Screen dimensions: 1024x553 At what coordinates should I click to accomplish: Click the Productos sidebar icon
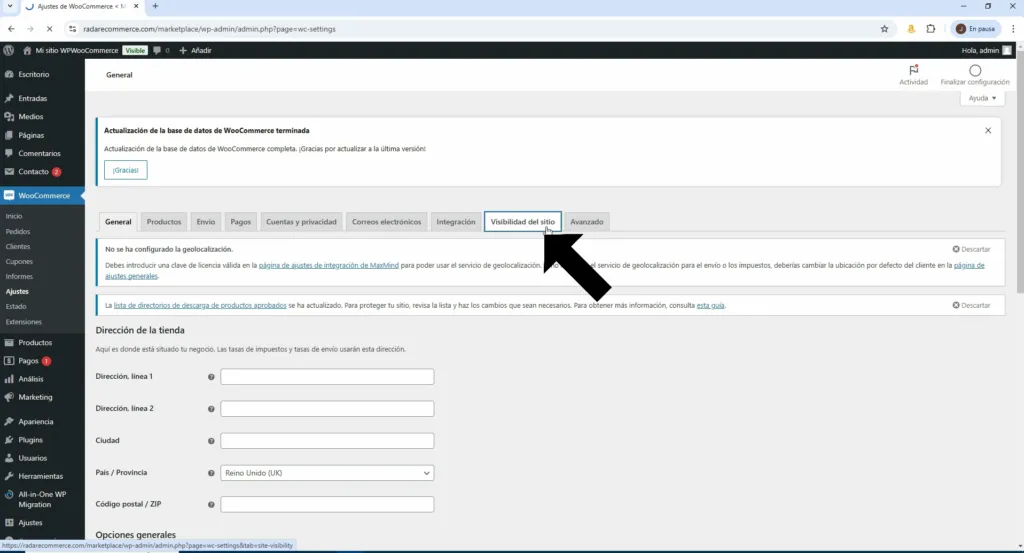click(x=9, y=342)
